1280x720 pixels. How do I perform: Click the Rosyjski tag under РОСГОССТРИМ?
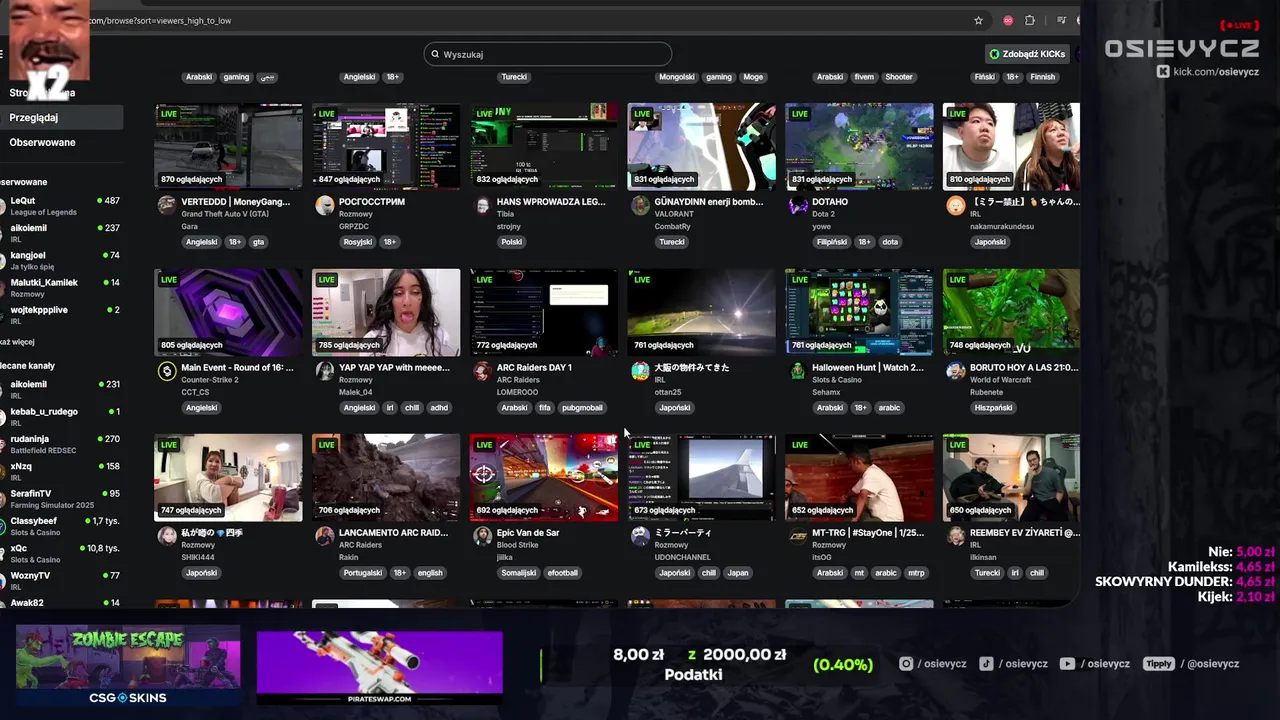[357, 242]
